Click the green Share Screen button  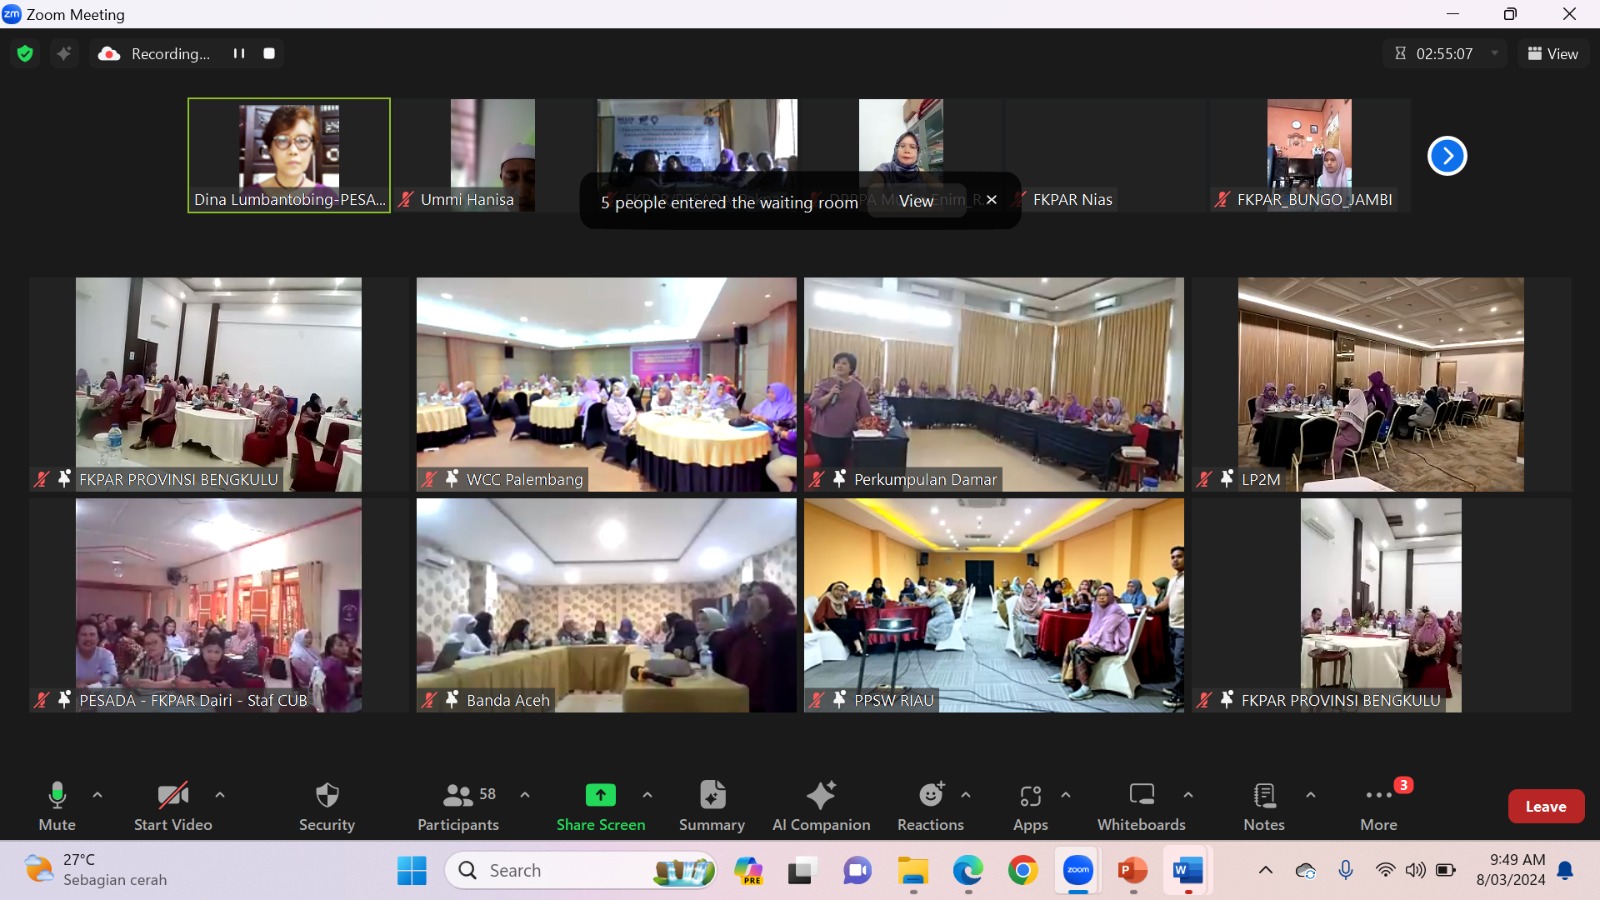pos(601,806)
